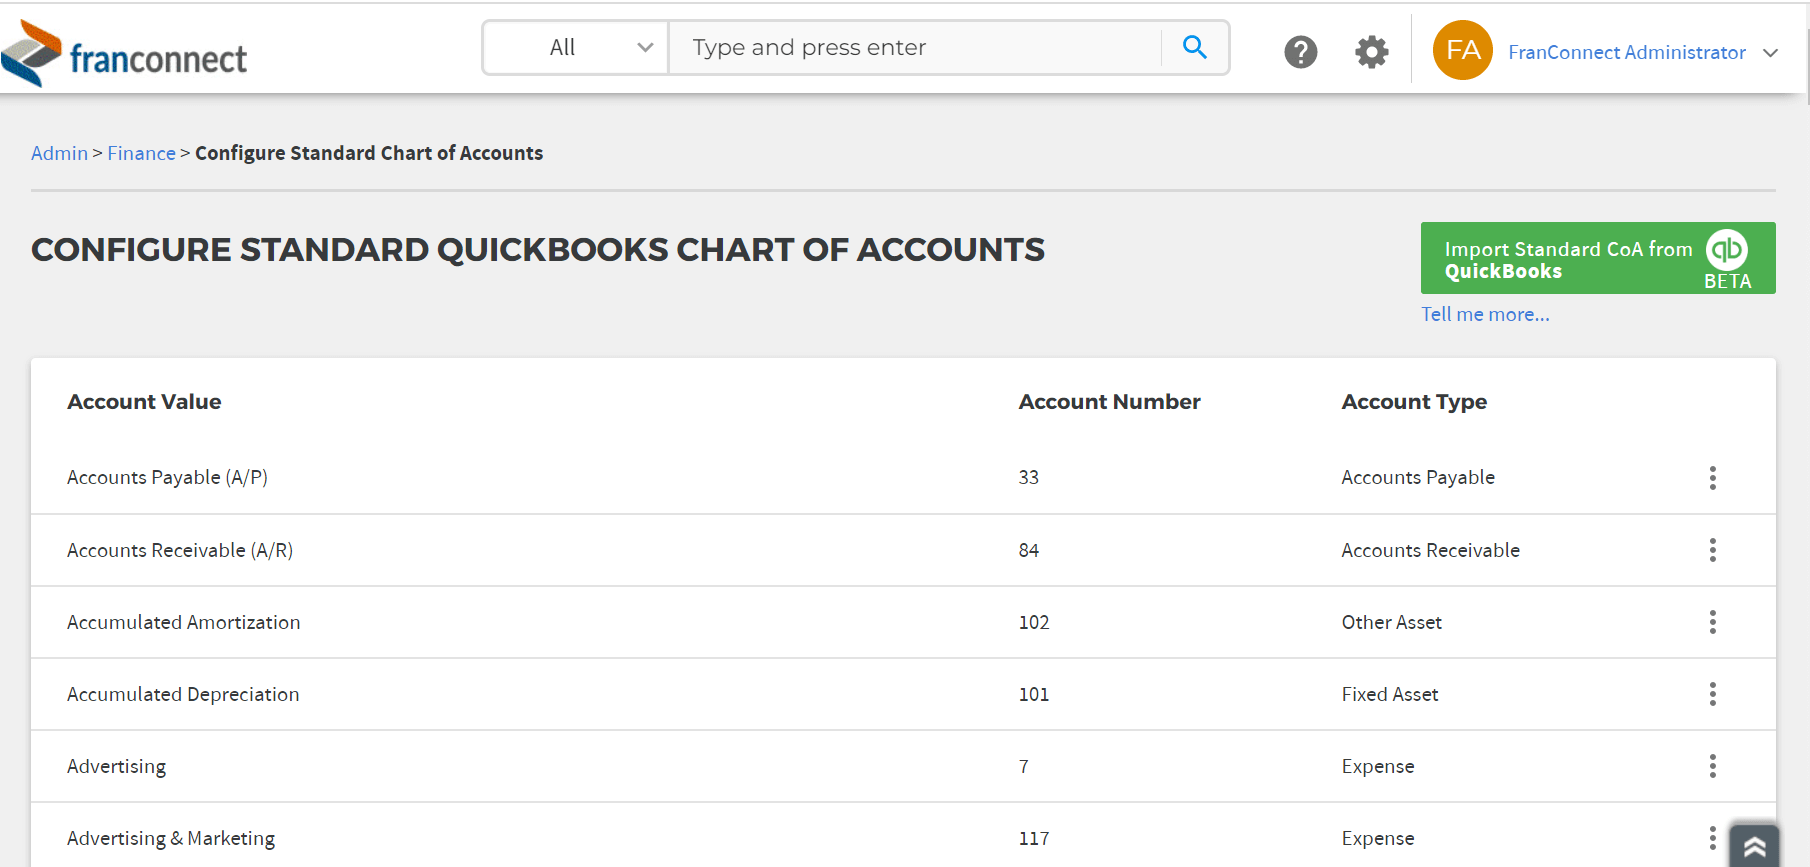Viewport: 1810px width, 867px height.
Task: Click the Fixed Asset account type
Action: tap(1389, 694)
